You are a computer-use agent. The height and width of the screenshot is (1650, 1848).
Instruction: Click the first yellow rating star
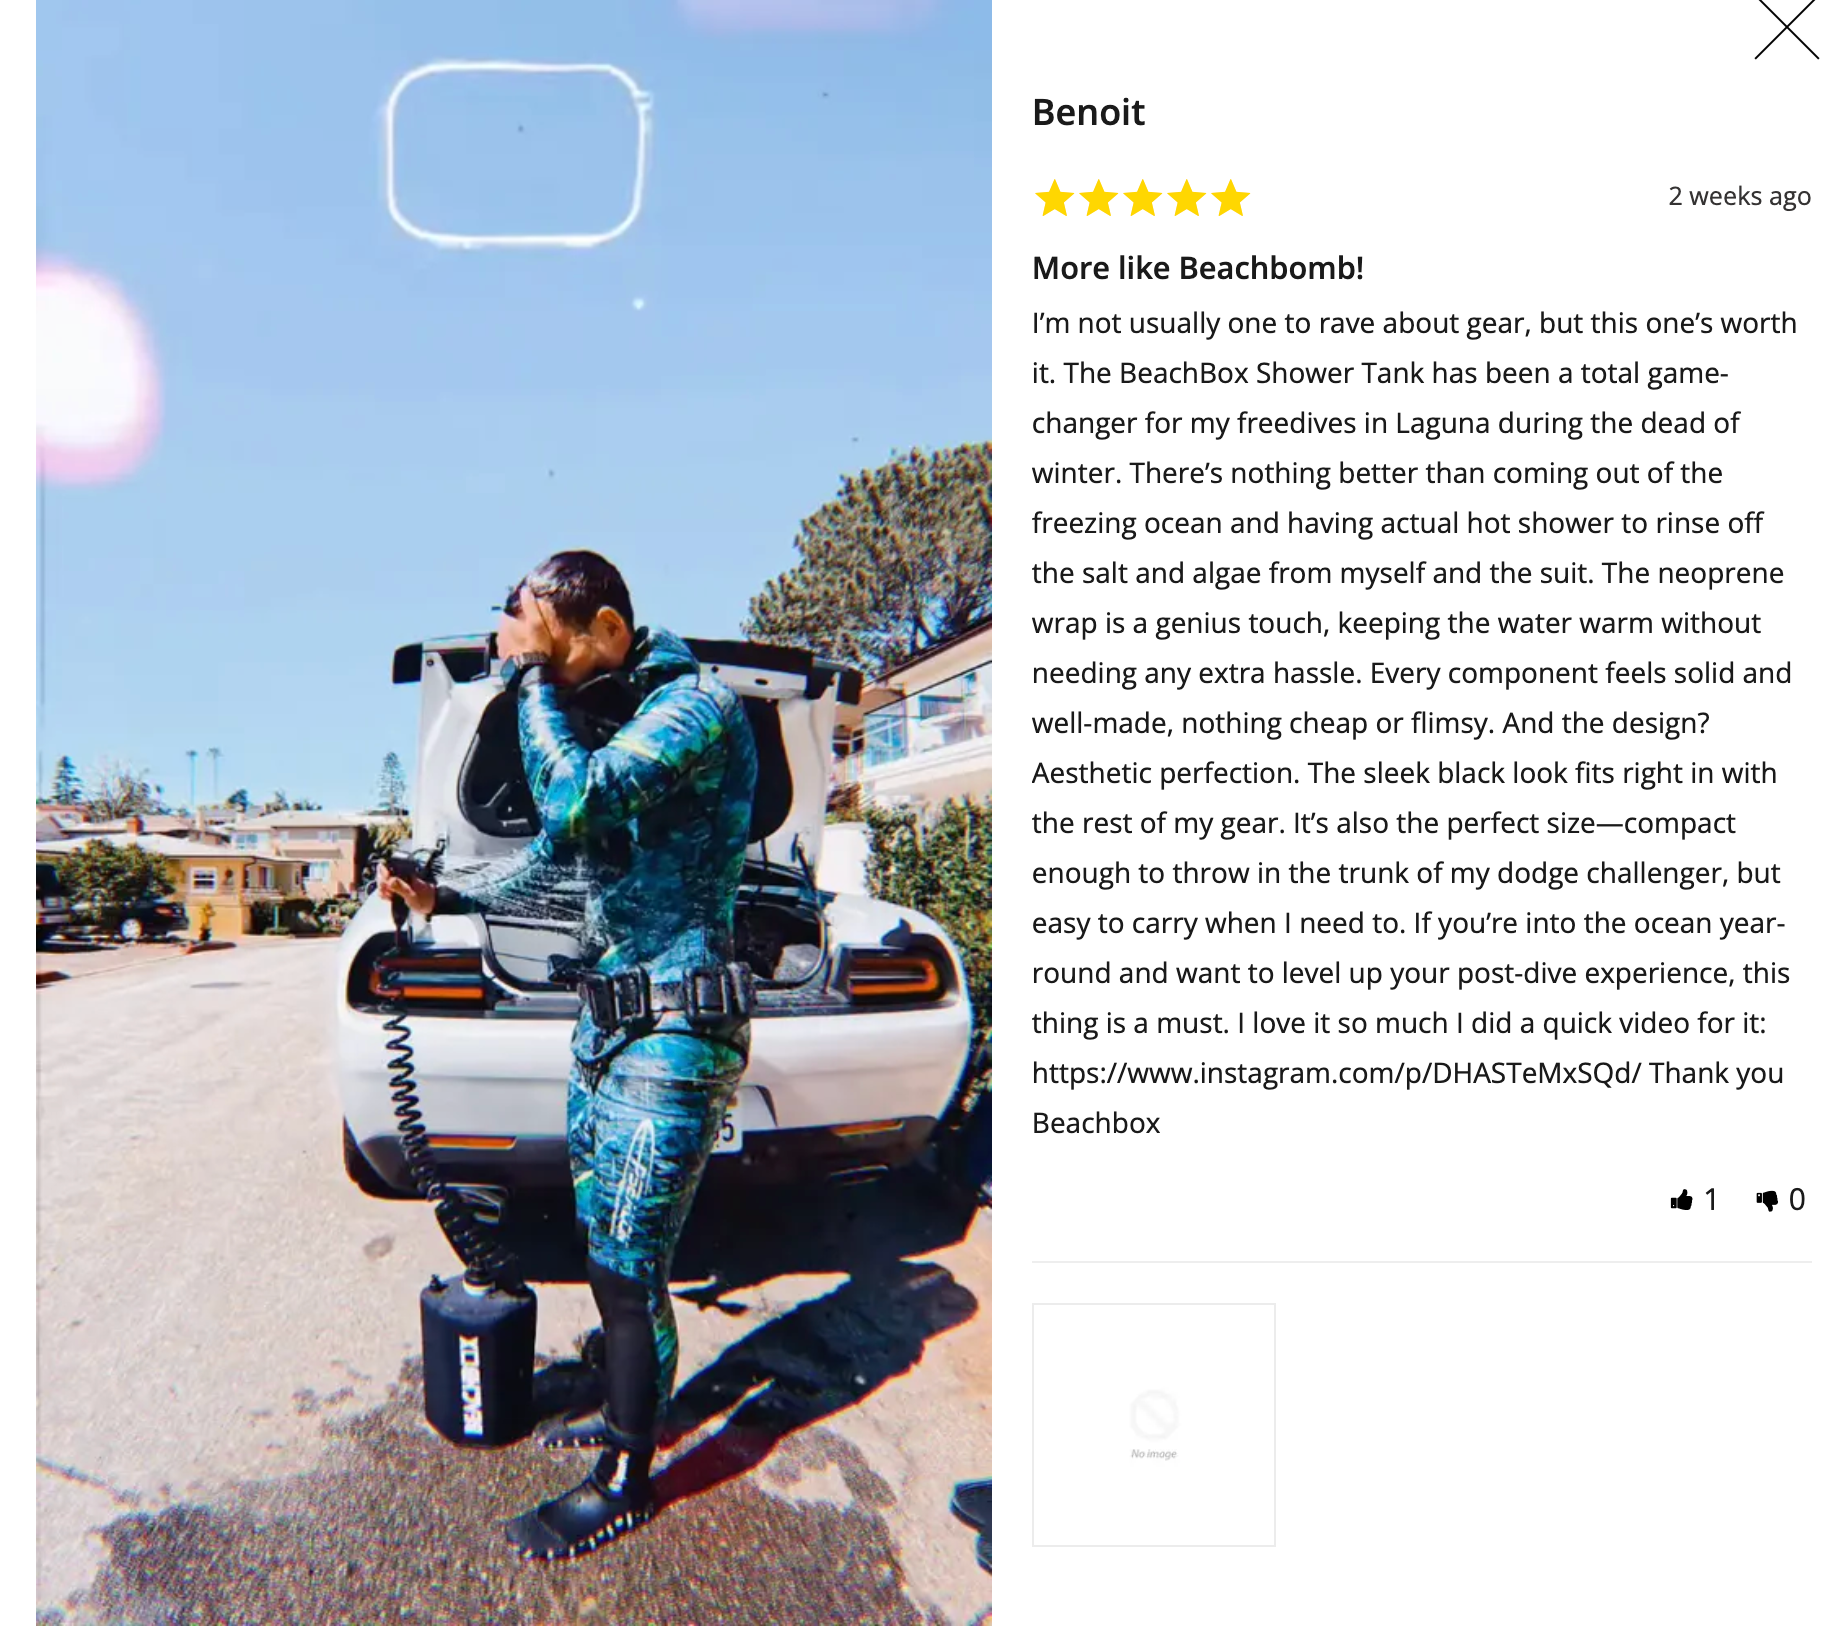tap(1054, 198)
